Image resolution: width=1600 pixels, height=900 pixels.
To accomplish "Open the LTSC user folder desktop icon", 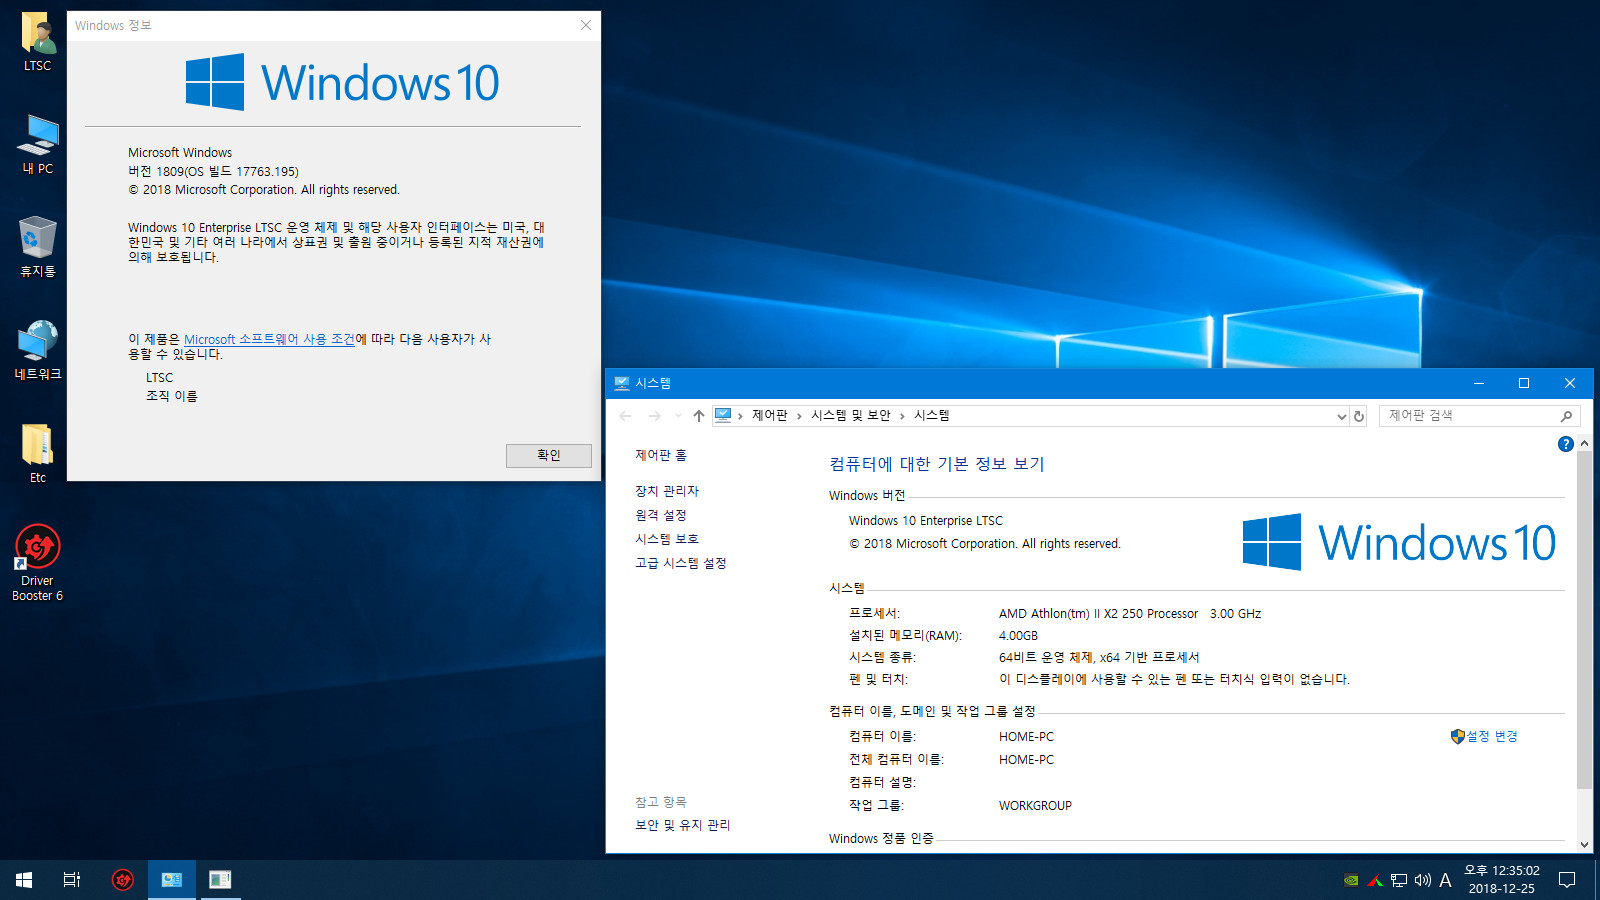I will [x=37, y=42].
